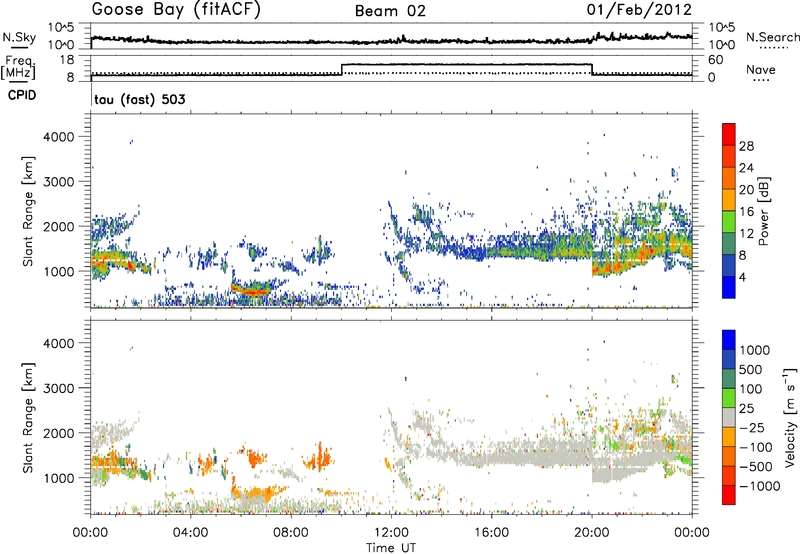Screen dimensions: 800x554
Task: Click the '04:00' time tick label
Action: click(190, 533)
